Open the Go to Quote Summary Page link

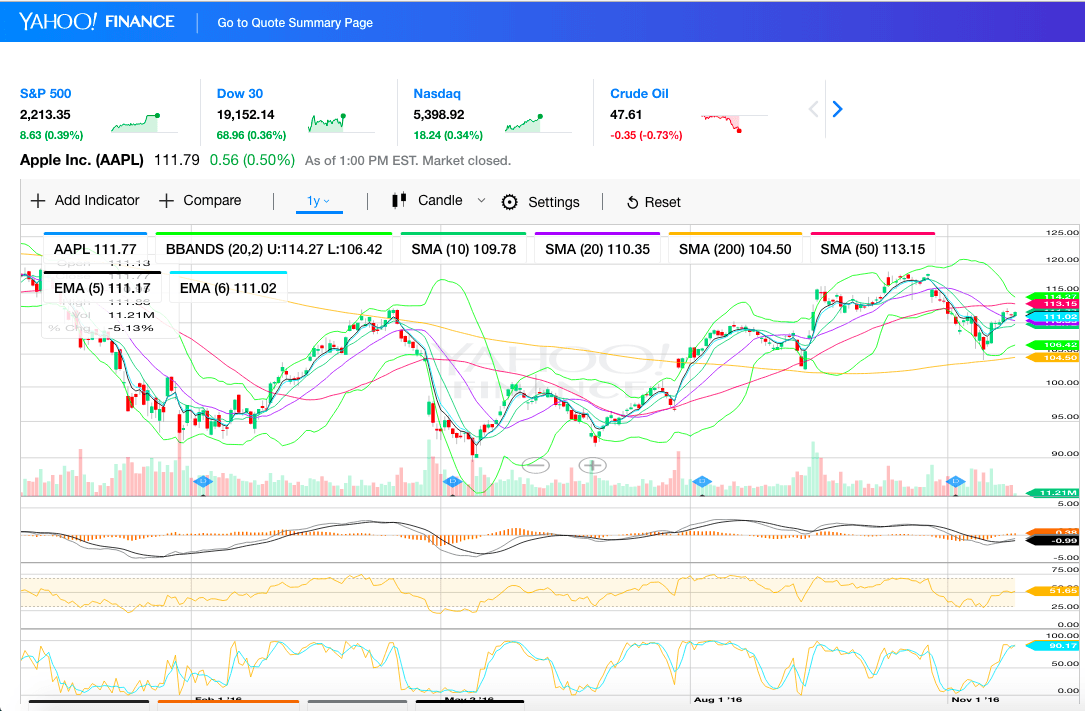coord(295,23)
